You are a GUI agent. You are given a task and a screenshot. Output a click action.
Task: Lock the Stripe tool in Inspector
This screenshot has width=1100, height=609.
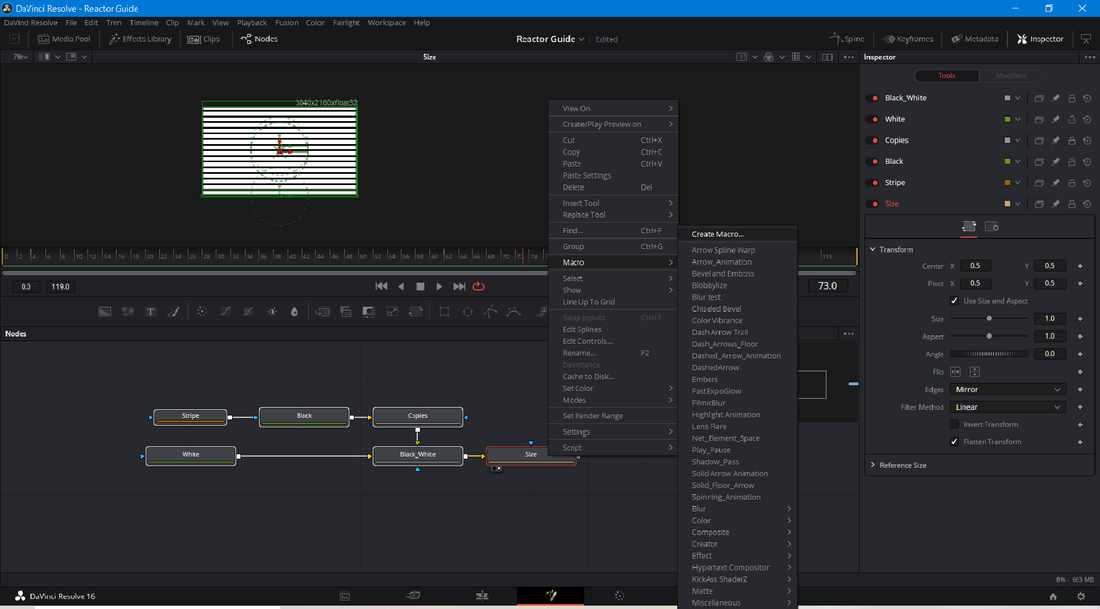pyautogui.click(x=1071, y=183)
